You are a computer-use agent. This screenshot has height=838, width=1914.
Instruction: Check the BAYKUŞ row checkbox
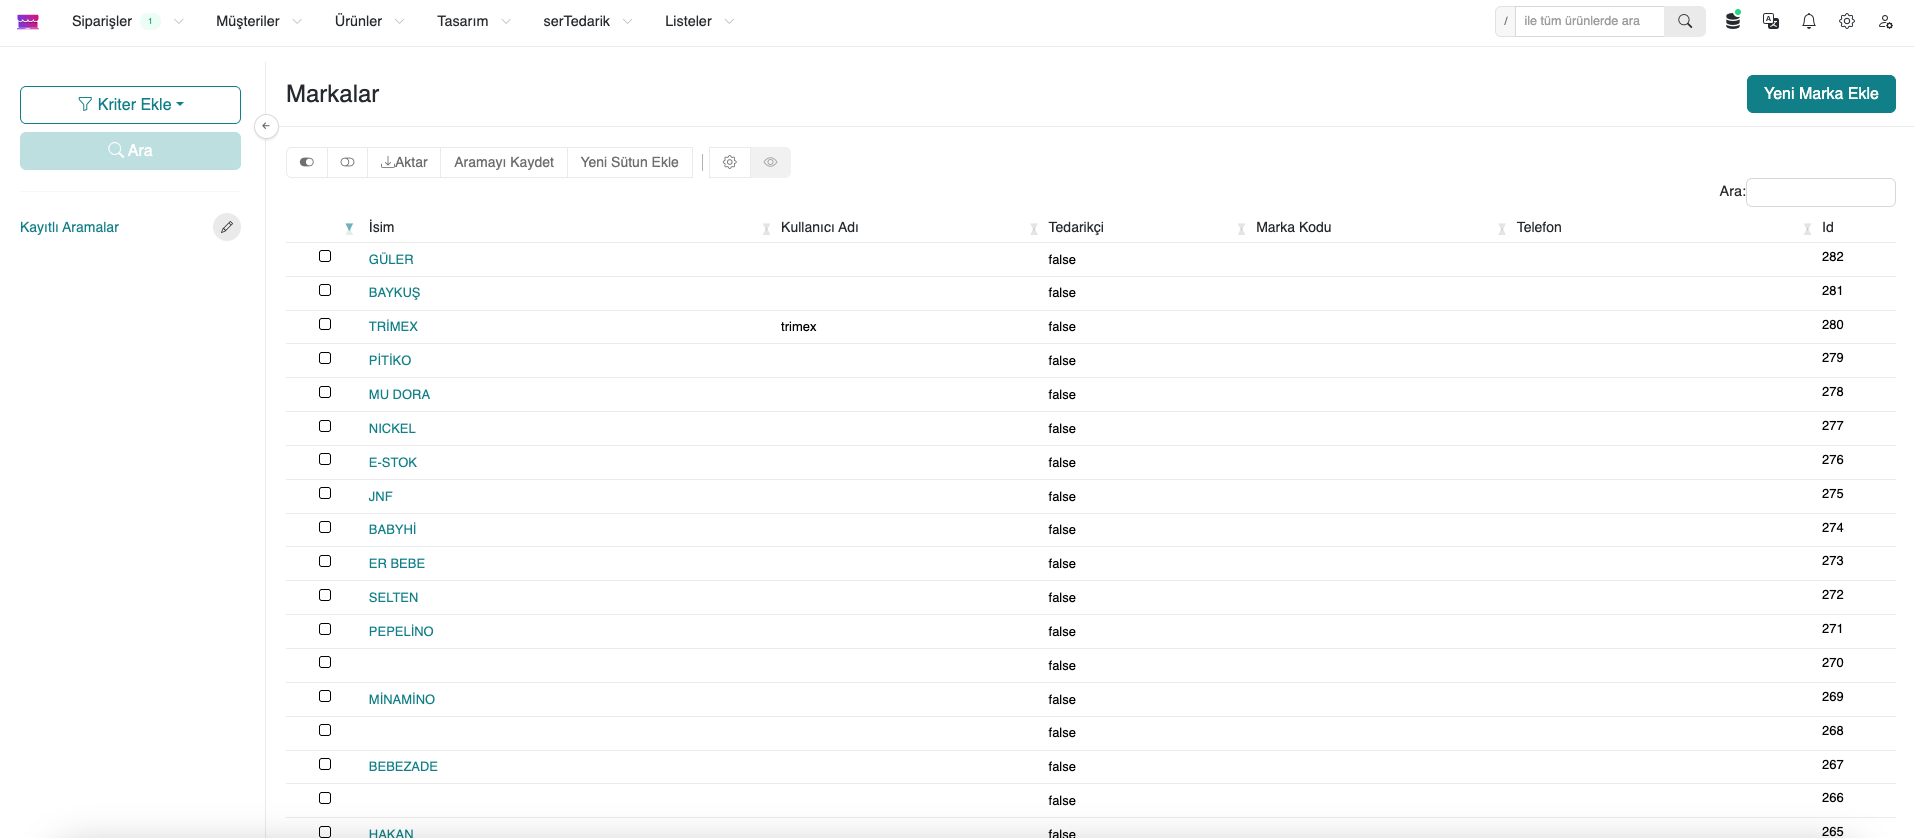(x=325, y=290)
